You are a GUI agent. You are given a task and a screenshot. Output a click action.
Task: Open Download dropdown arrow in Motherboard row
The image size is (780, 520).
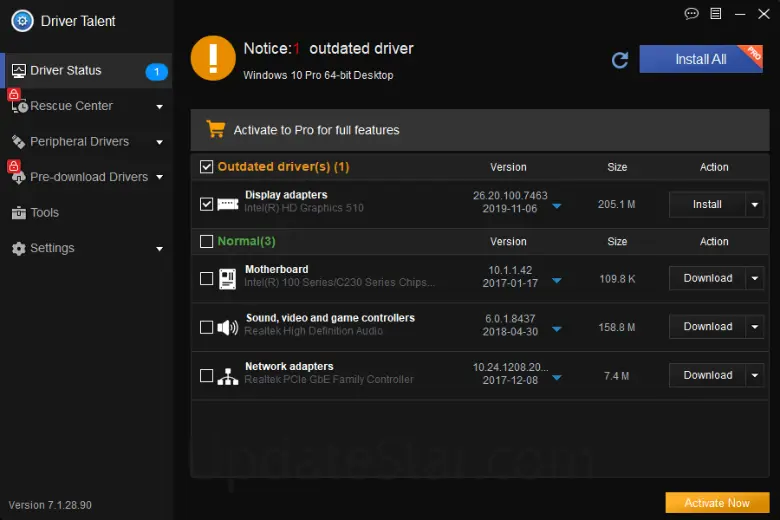point(755,278)
